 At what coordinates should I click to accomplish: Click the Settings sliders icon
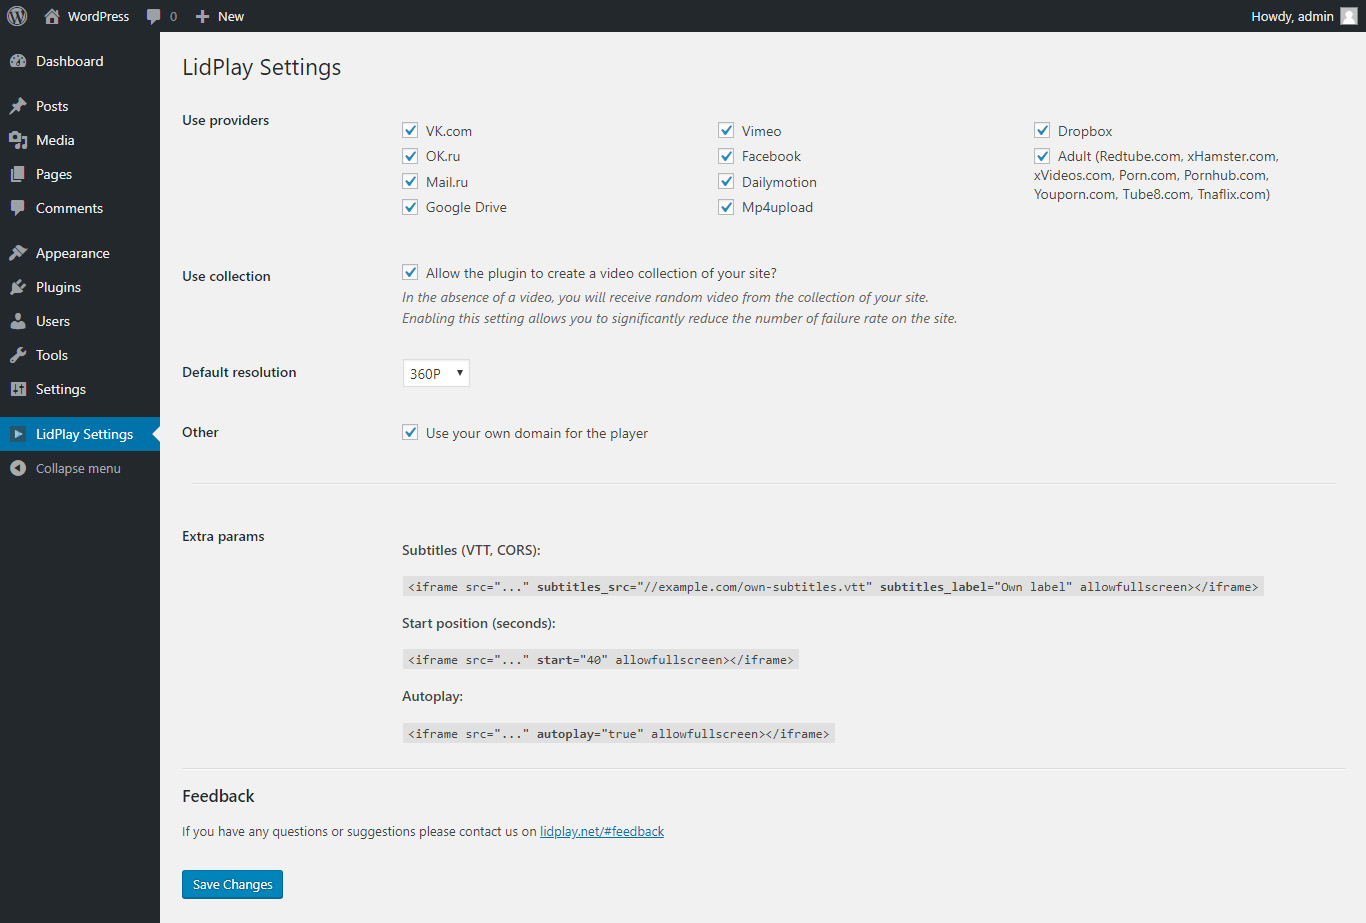click(18, 389)
